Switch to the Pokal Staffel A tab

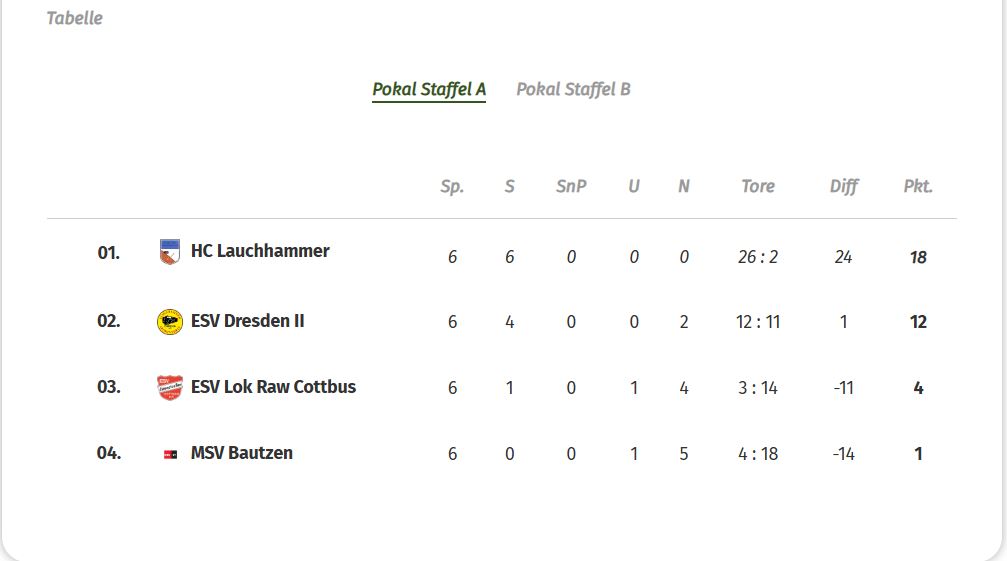[x=429, y=89]
